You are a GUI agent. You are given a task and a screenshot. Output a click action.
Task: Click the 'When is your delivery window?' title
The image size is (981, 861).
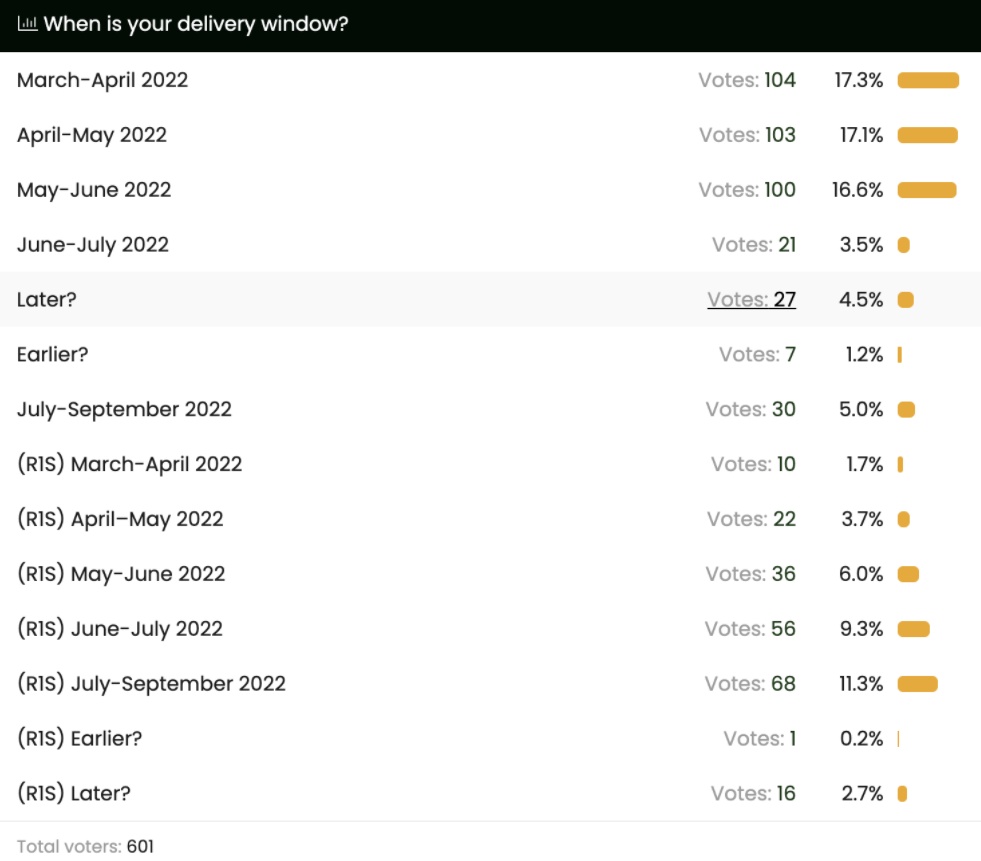point(196,24)
